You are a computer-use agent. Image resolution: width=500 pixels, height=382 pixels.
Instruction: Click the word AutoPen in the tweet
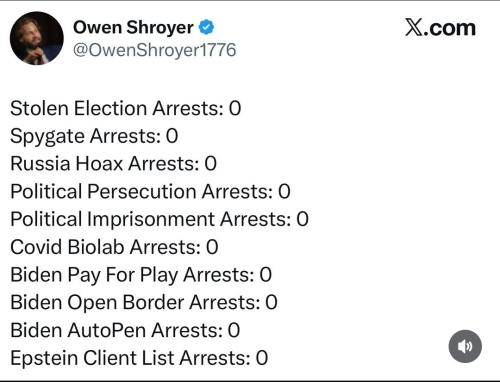pos(107,330)
